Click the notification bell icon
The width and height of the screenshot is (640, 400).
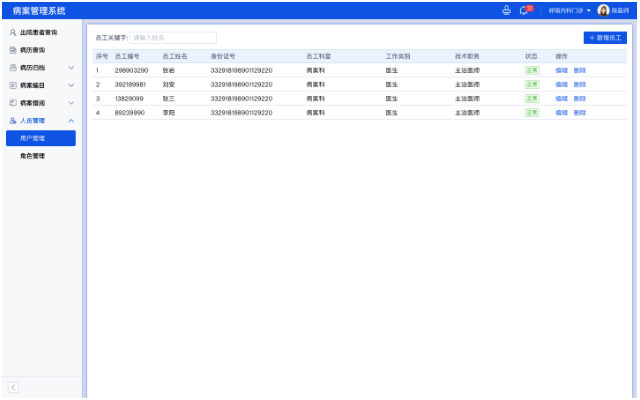point(523,11)
